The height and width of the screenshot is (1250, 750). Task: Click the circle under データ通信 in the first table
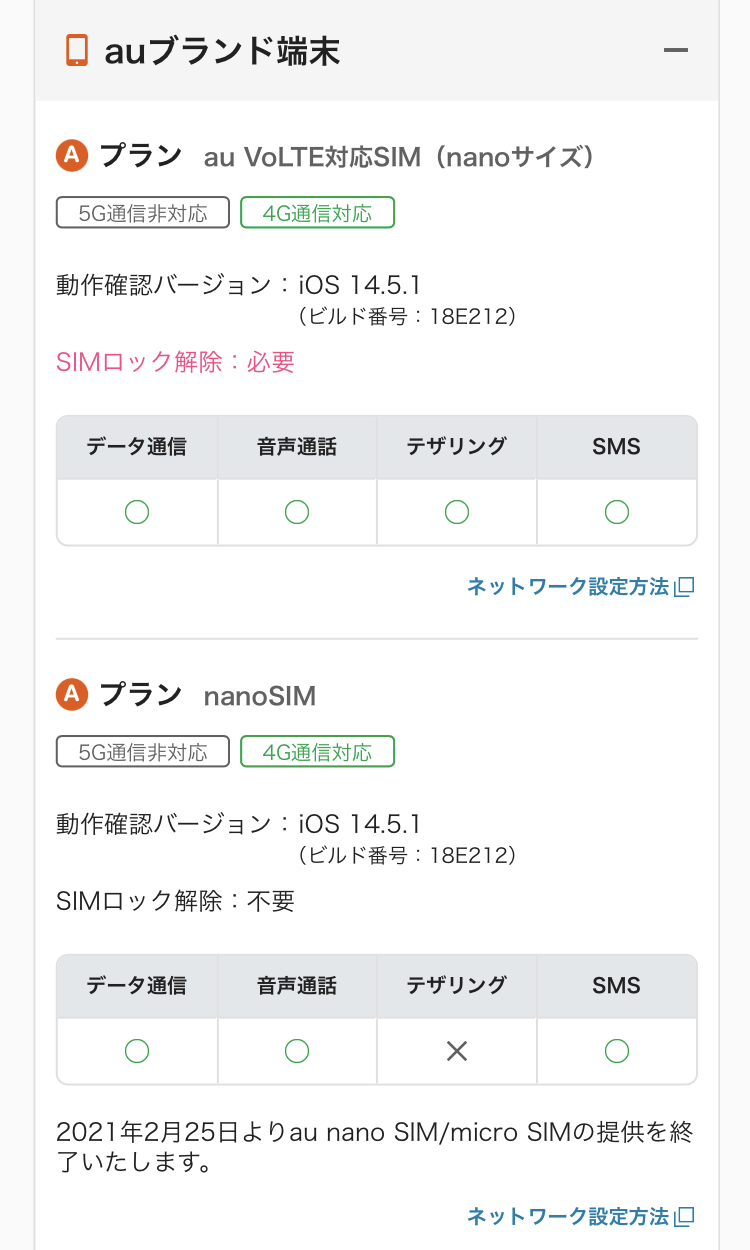tap(137, 512)
